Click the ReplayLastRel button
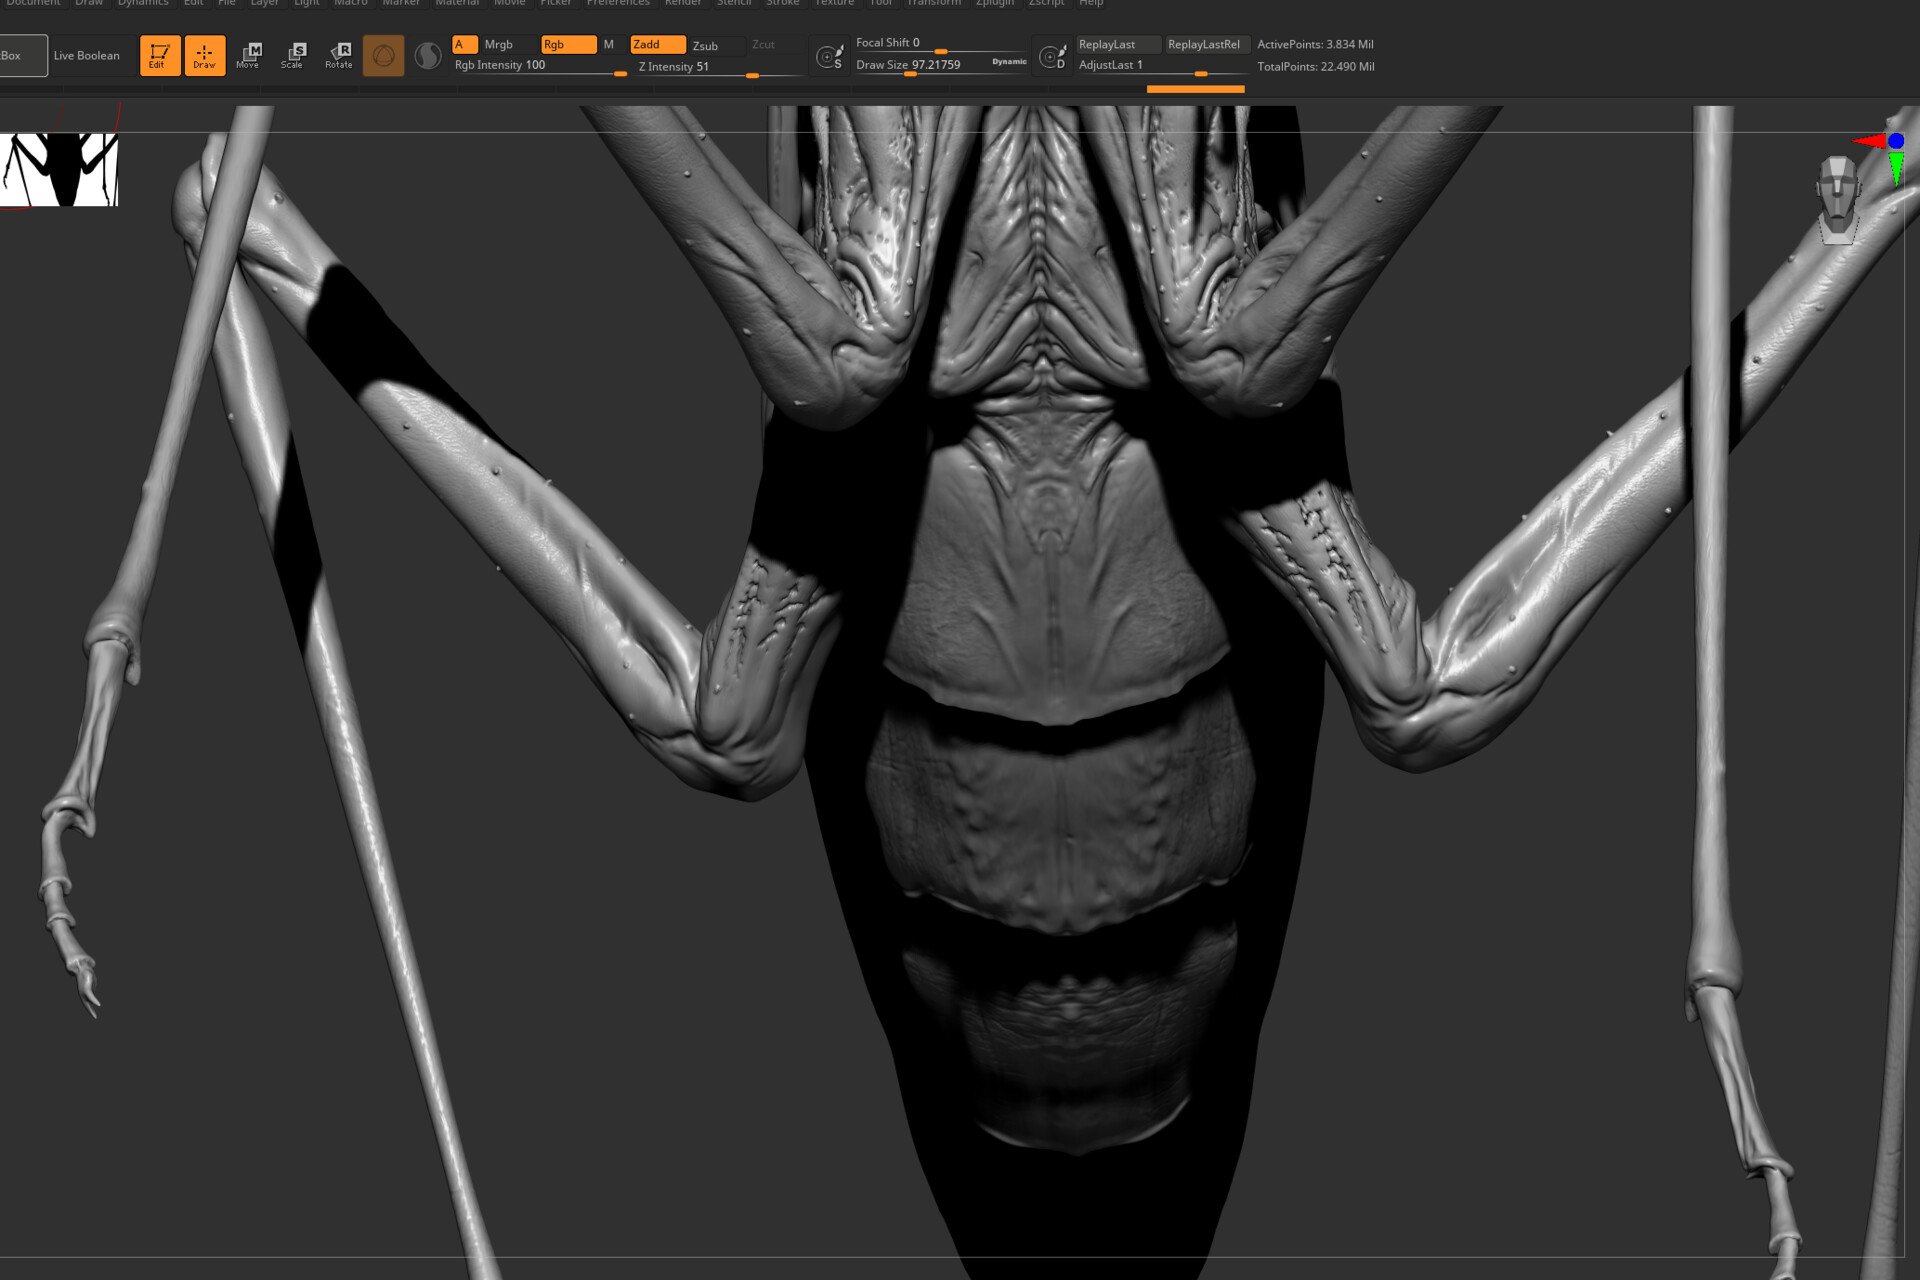 [x=1207, y=44]
